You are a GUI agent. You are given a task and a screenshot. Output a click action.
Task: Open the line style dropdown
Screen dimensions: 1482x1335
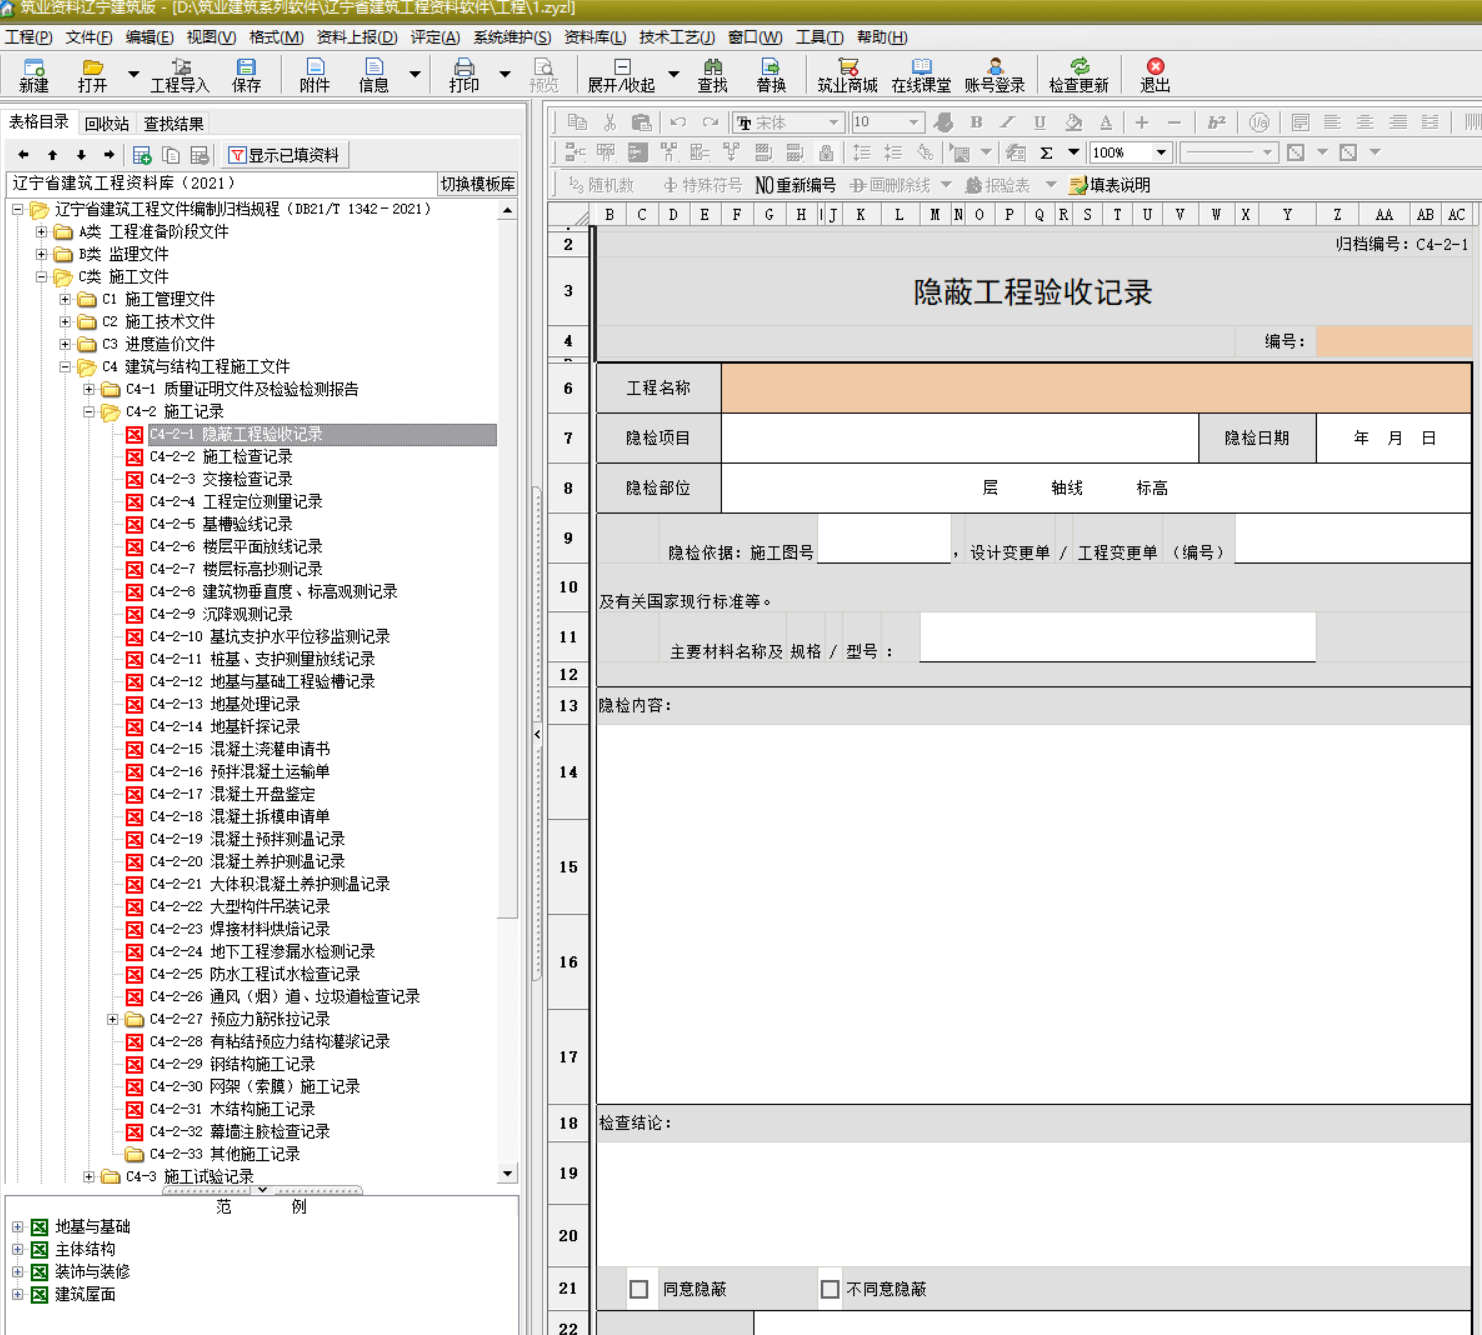point(1267,153)
